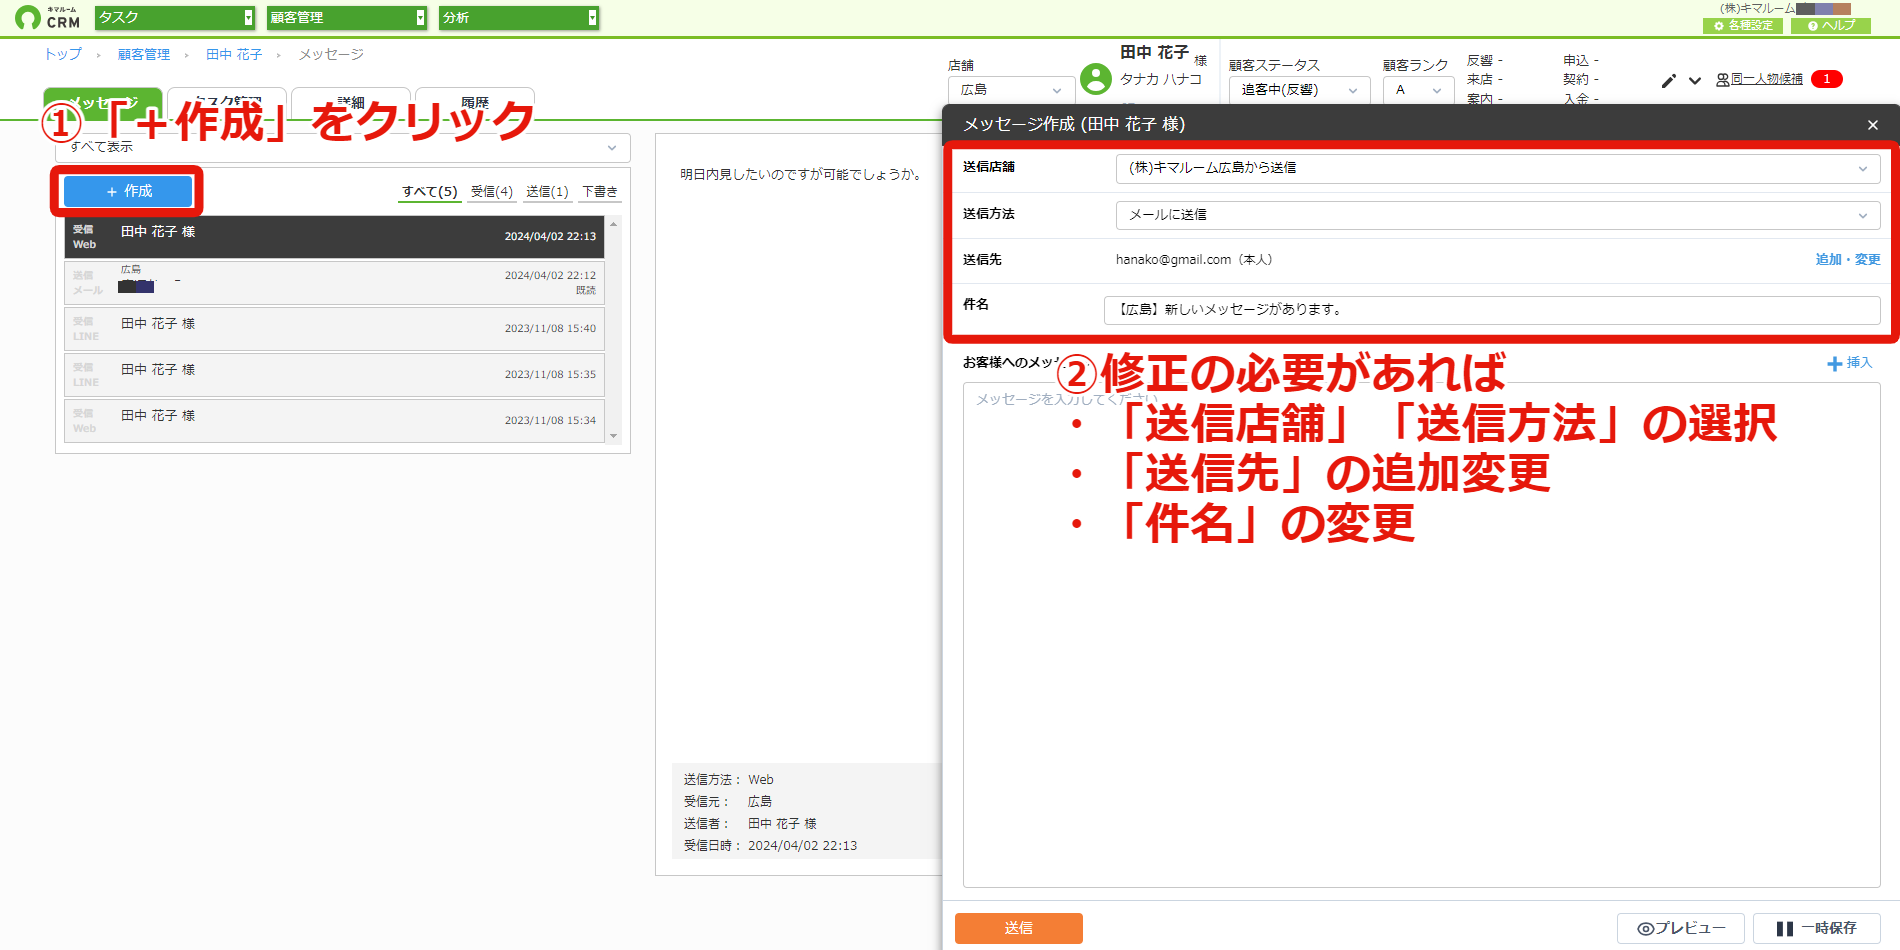The height and width of the screenshot is (950, 1900).
Task: Open the ヘルプ help button
Action: 1831,26
